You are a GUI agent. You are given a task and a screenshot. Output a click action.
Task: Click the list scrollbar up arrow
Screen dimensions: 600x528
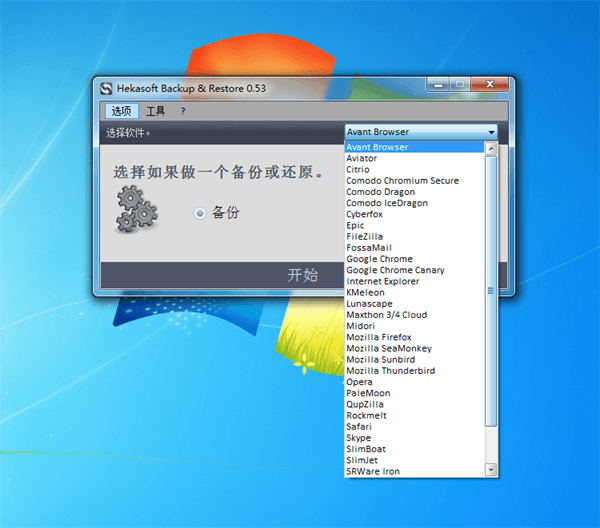click(490, 148)
